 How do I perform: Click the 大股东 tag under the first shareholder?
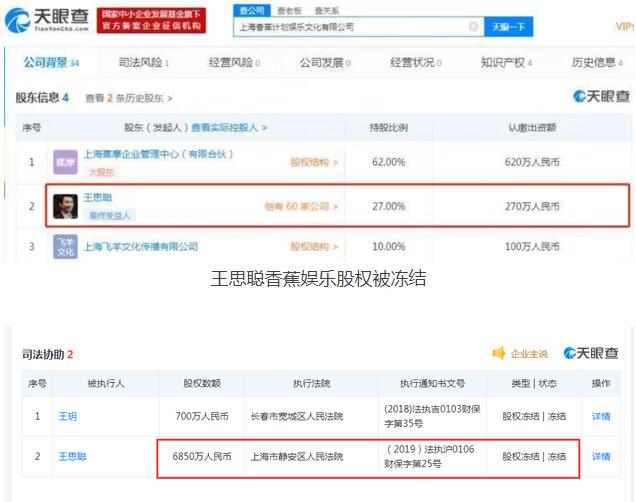pyautogui.click(x=101, y=172)
